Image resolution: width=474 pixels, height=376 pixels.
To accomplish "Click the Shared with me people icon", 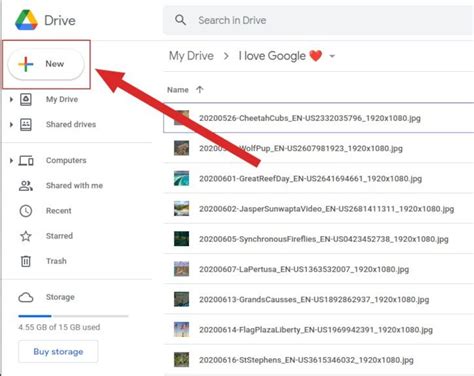I will tap(26, 186).
